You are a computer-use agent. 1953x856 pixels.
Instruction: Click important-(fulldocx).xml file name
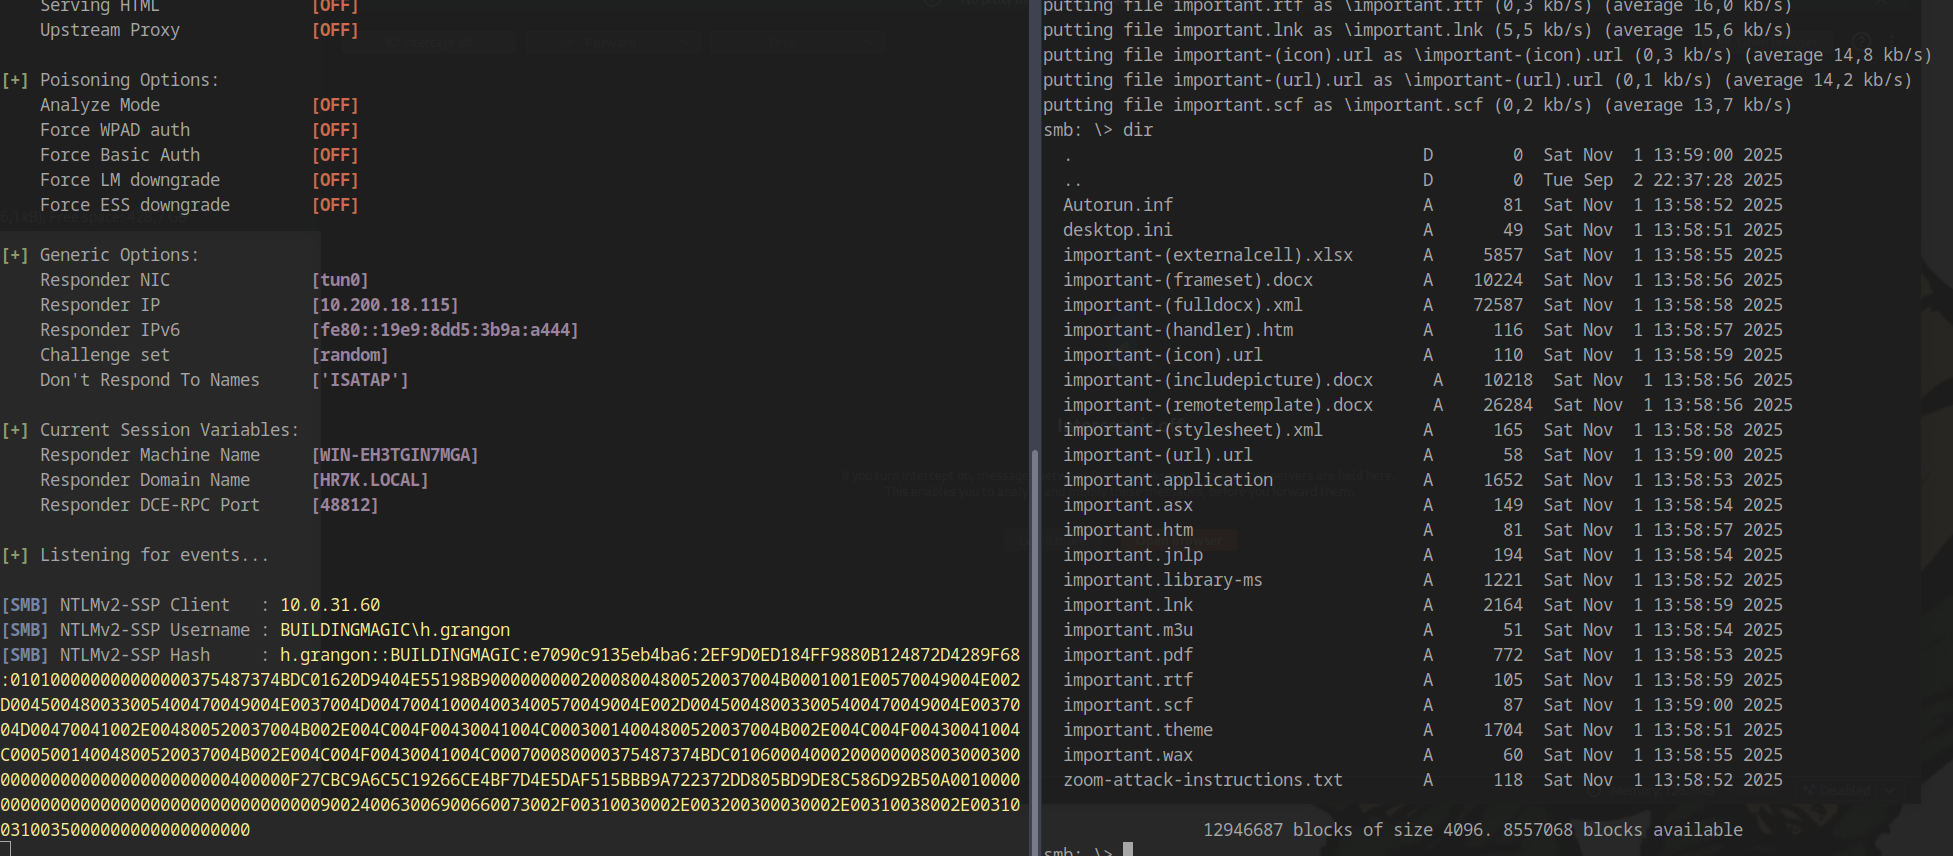click(x=1183, y=305)
